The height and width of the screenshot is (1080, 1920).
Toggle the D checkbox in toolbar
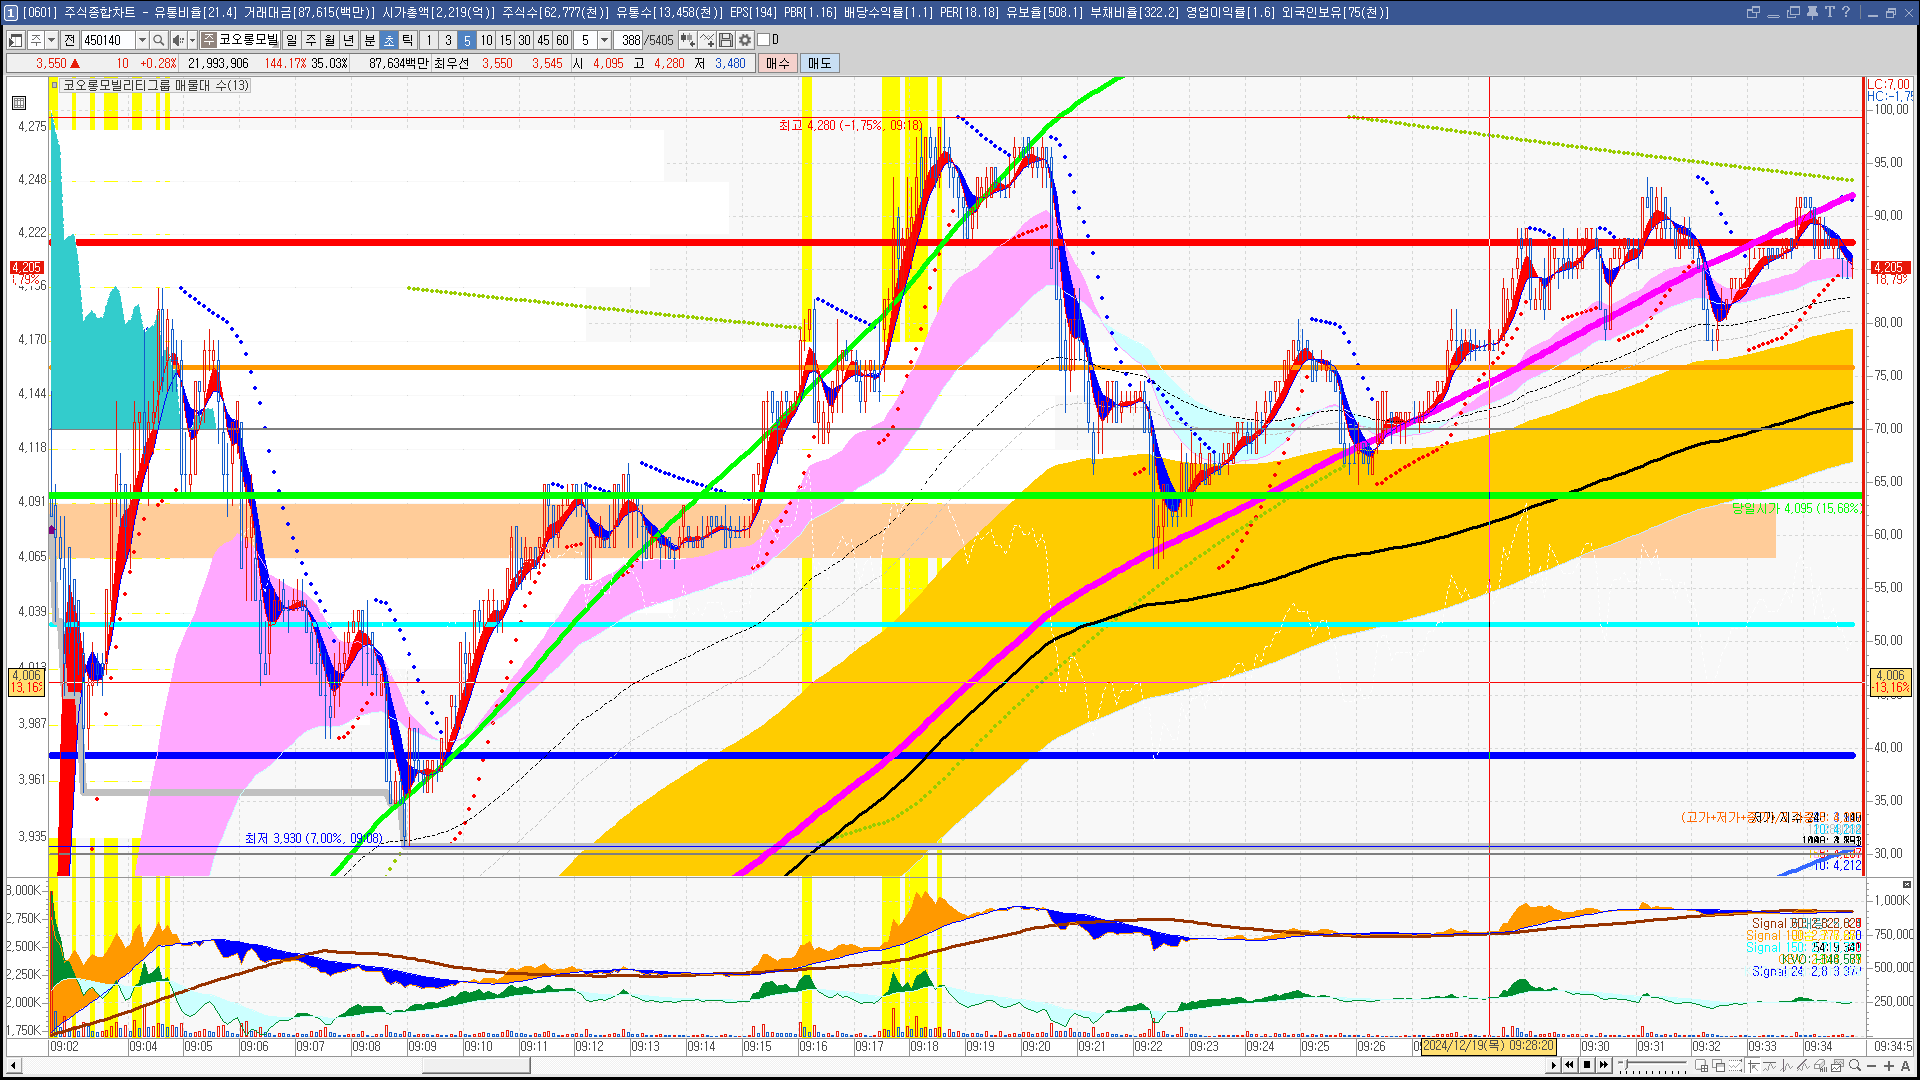[x=764, y=40]
